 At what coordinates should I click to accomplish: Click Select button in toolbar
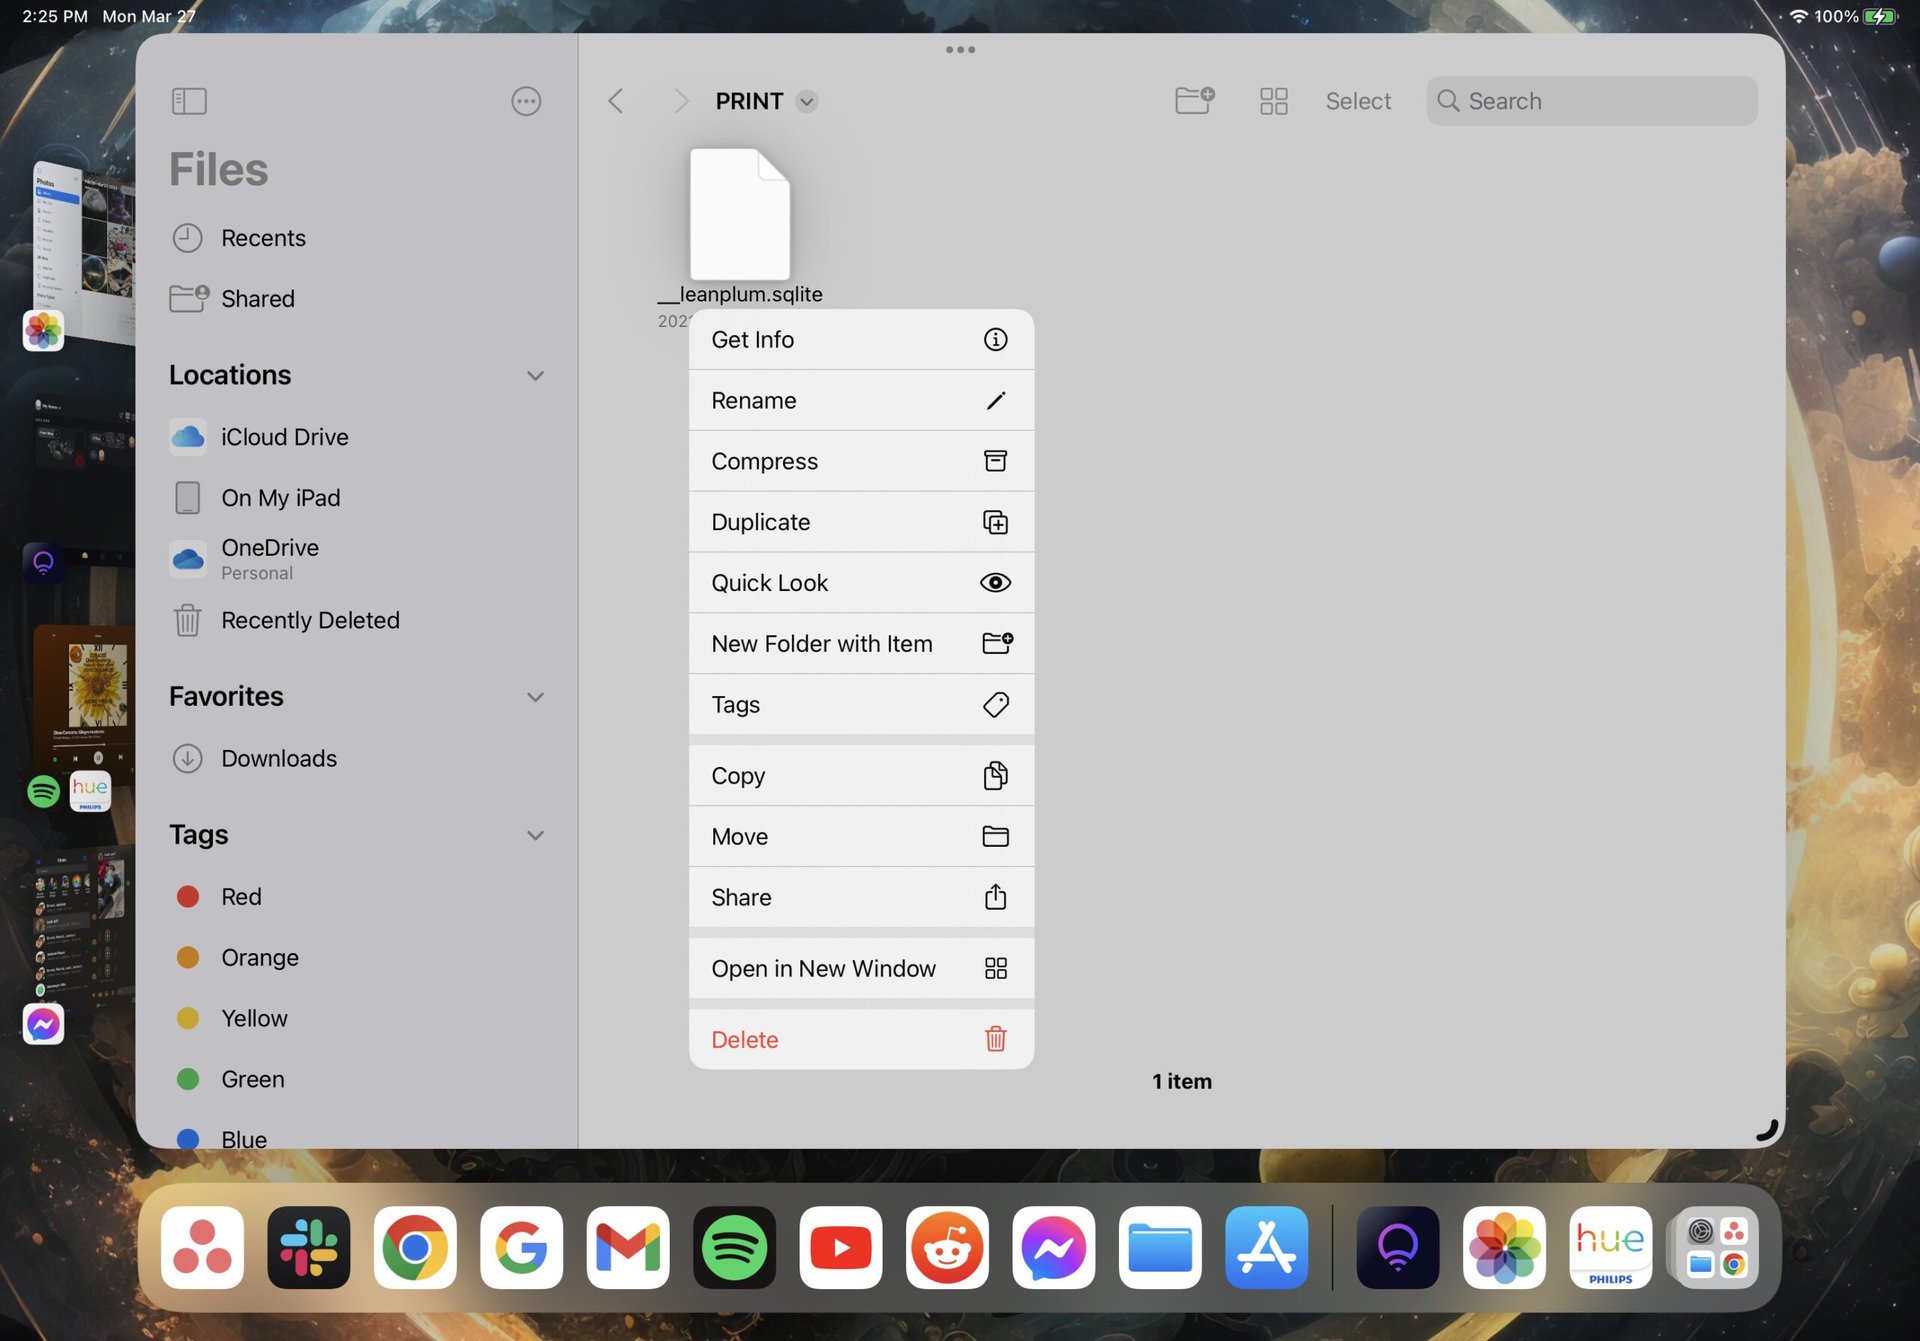coord(1358,99)
